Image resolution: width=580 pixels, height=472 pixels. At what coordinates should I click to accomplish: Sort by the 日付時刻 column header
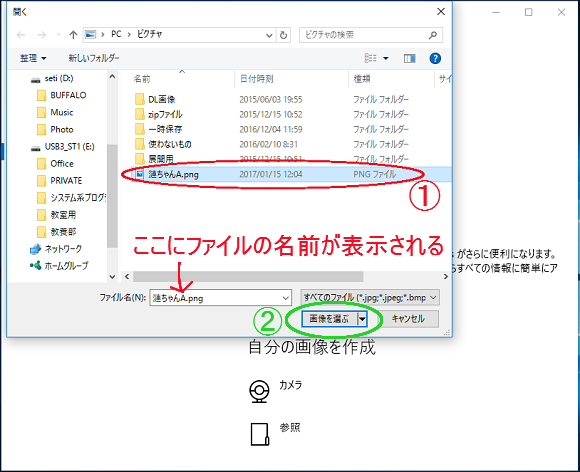click(256, 79)
